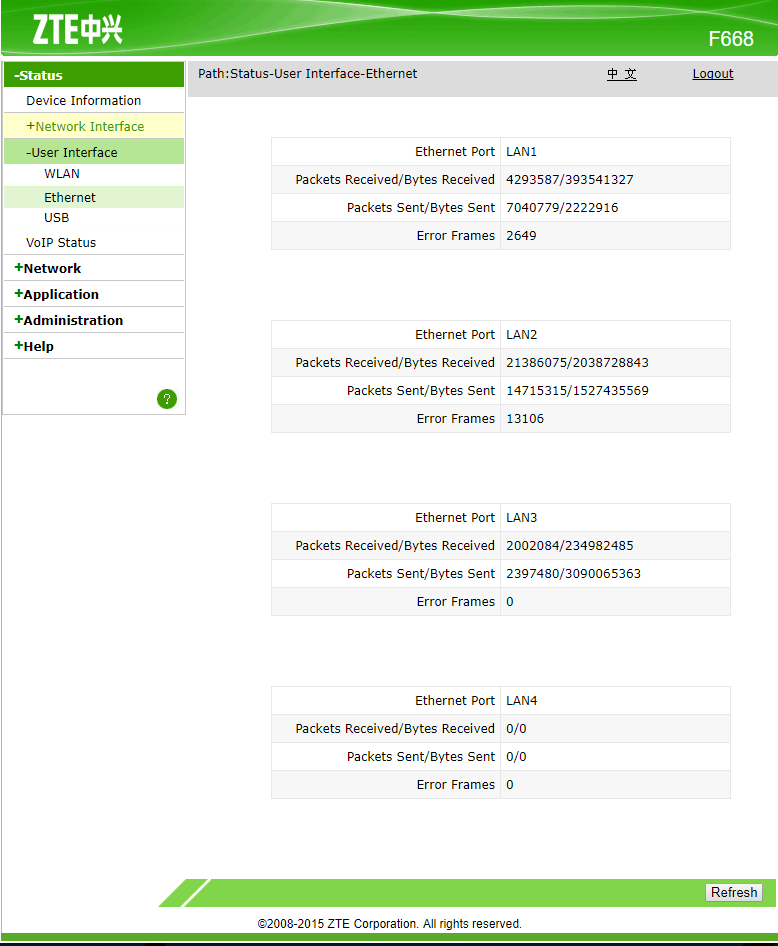This screenshot has width=778, height=946.
Task: Click the ZTE Corporation copyright text
Action: [390, 924]
